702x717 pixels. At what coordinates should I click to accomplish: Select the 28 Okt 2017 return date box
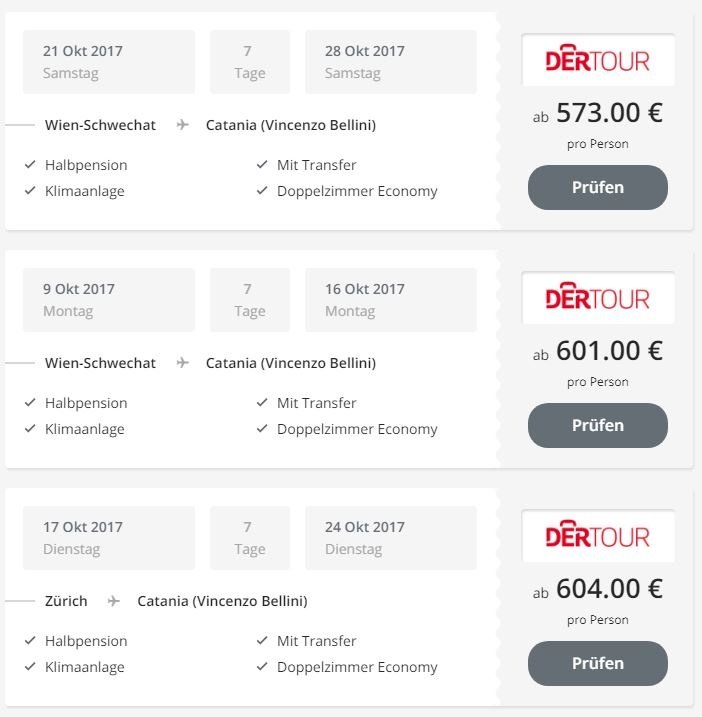click(391, 62)
